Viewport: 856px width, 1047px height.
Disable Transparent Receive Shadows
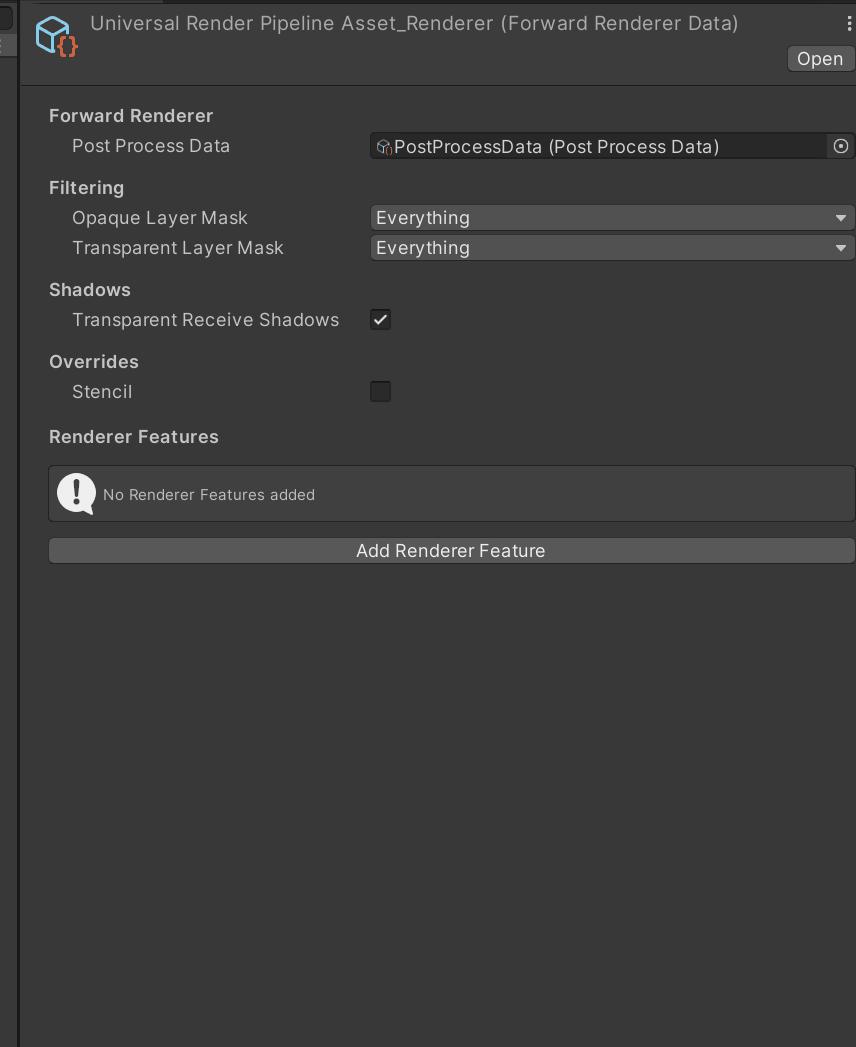pos(380,320)
